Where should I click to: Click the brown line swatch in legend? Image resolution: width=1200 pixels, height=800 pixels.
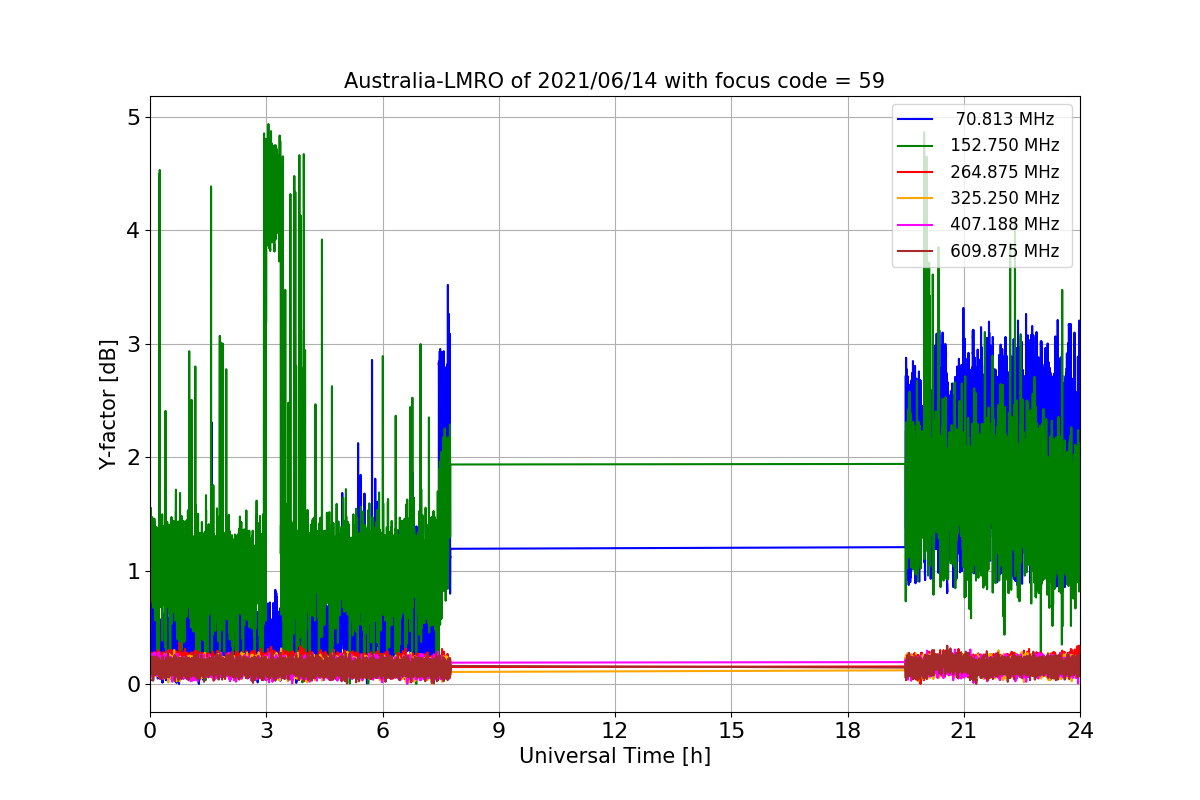(916, 251)
